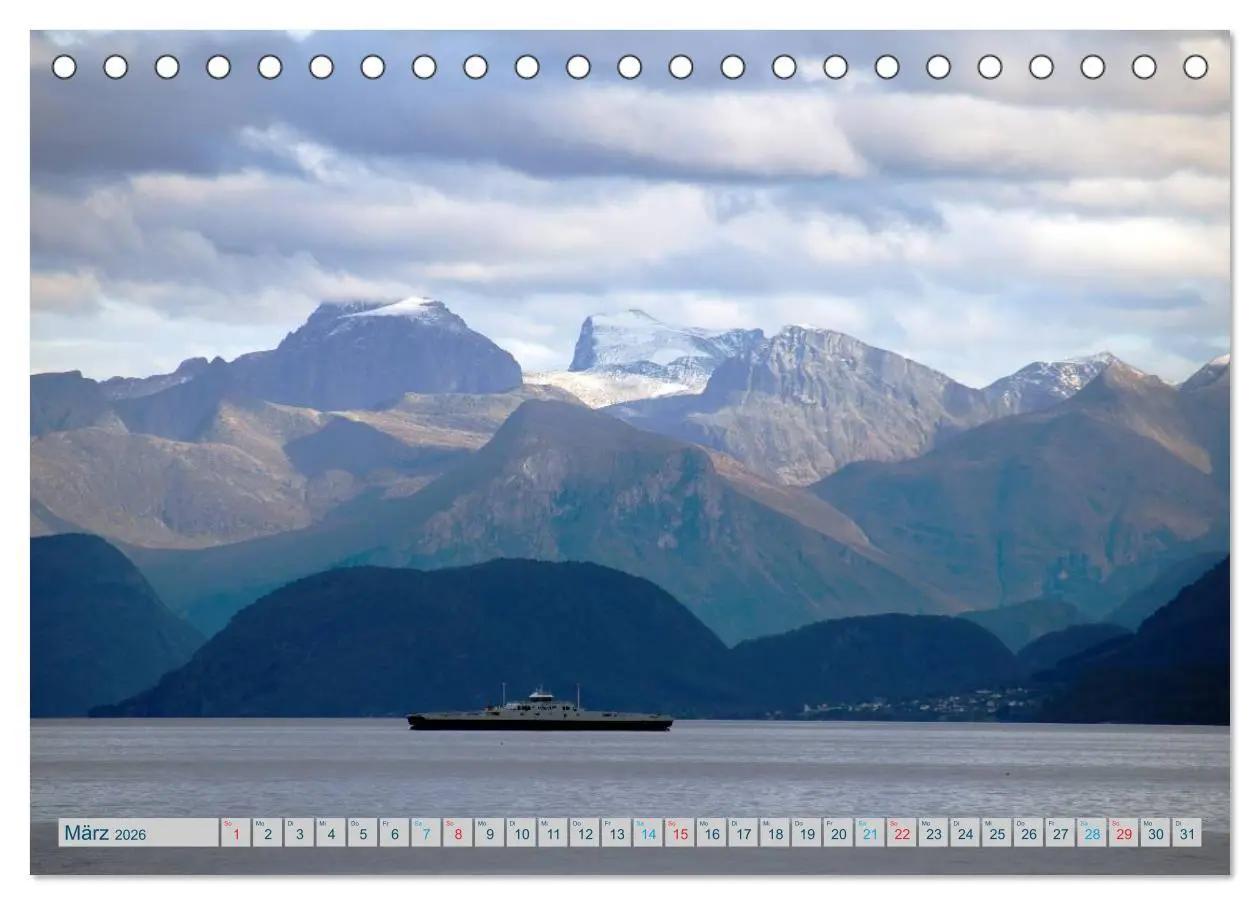The image size is (1260, 905).
Task: Select the last day cell numbered 31
Action: [1187, 833]
